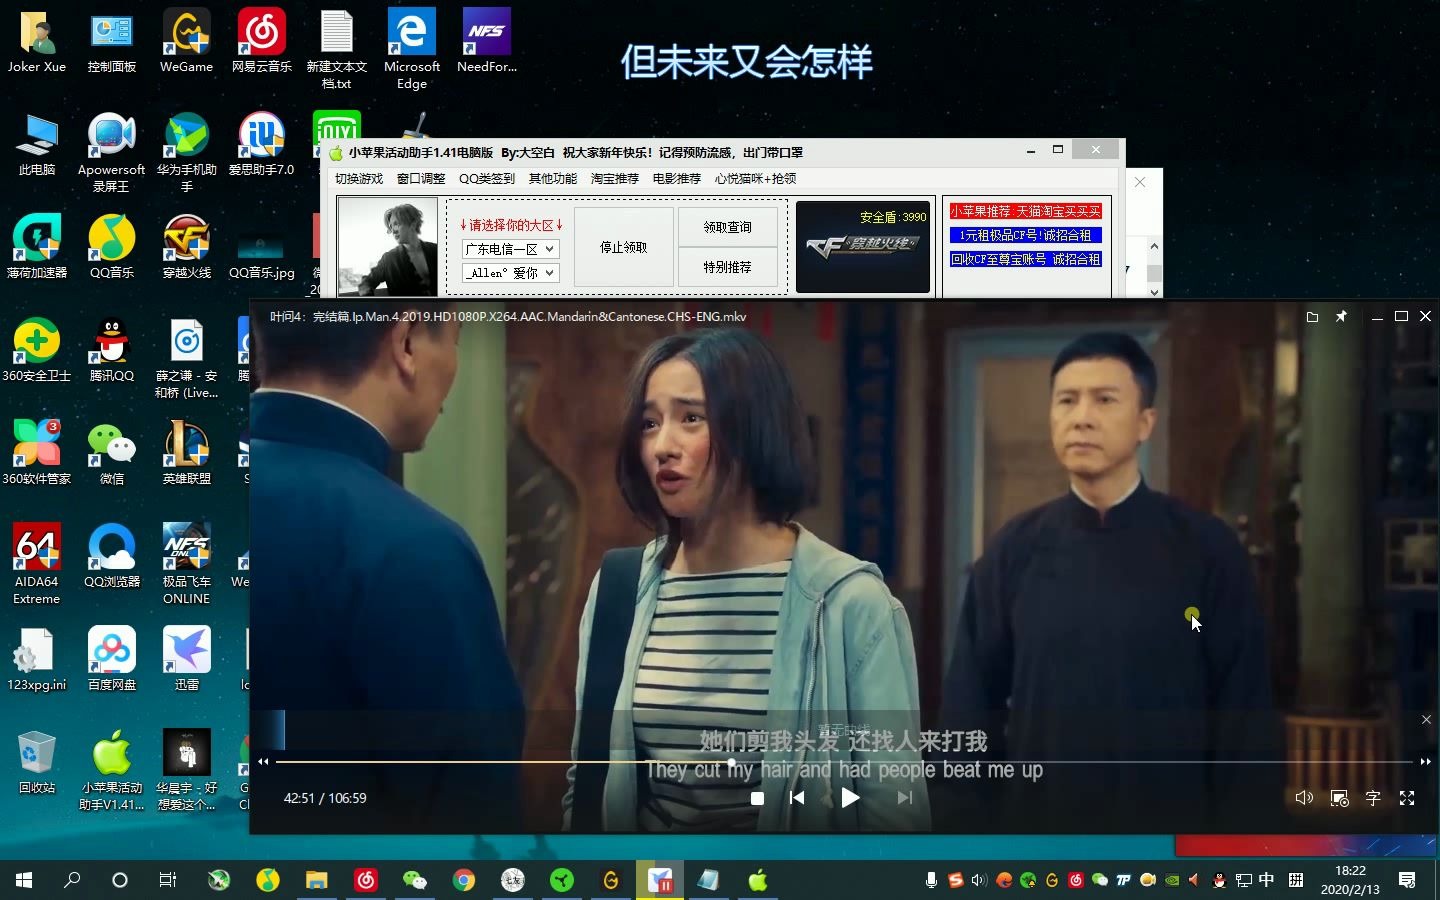Dismiss the preview thumbnail panel via its X

tap(1426, 720)
